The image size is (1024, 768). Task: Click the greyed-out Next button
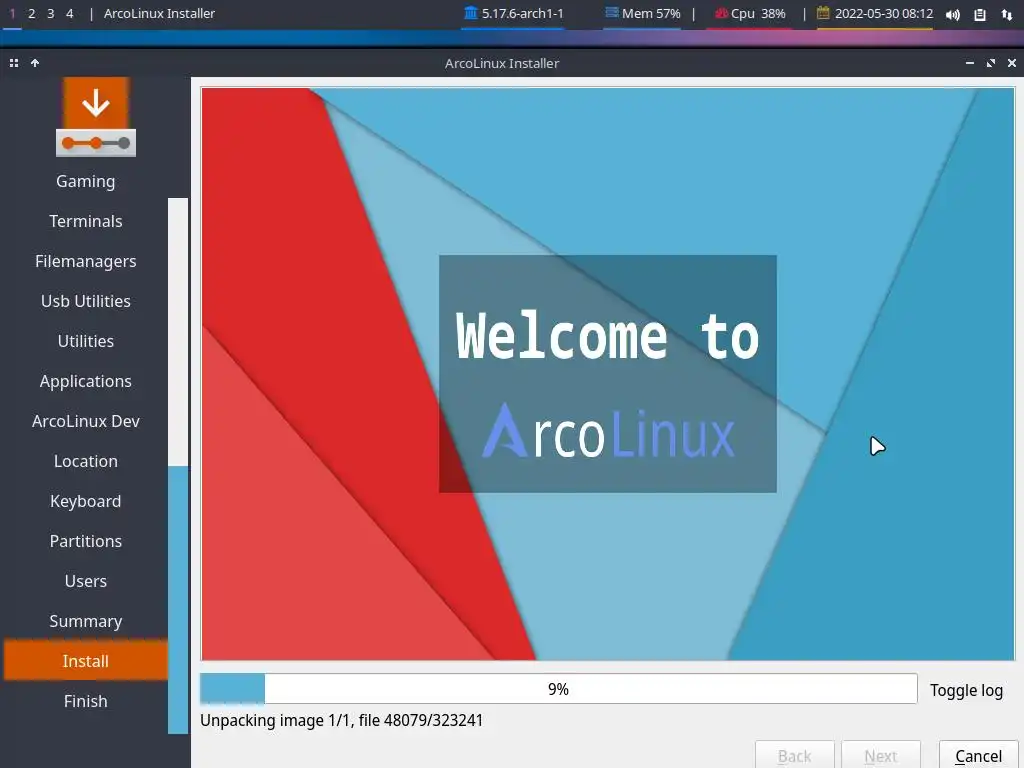pos(881,755)
